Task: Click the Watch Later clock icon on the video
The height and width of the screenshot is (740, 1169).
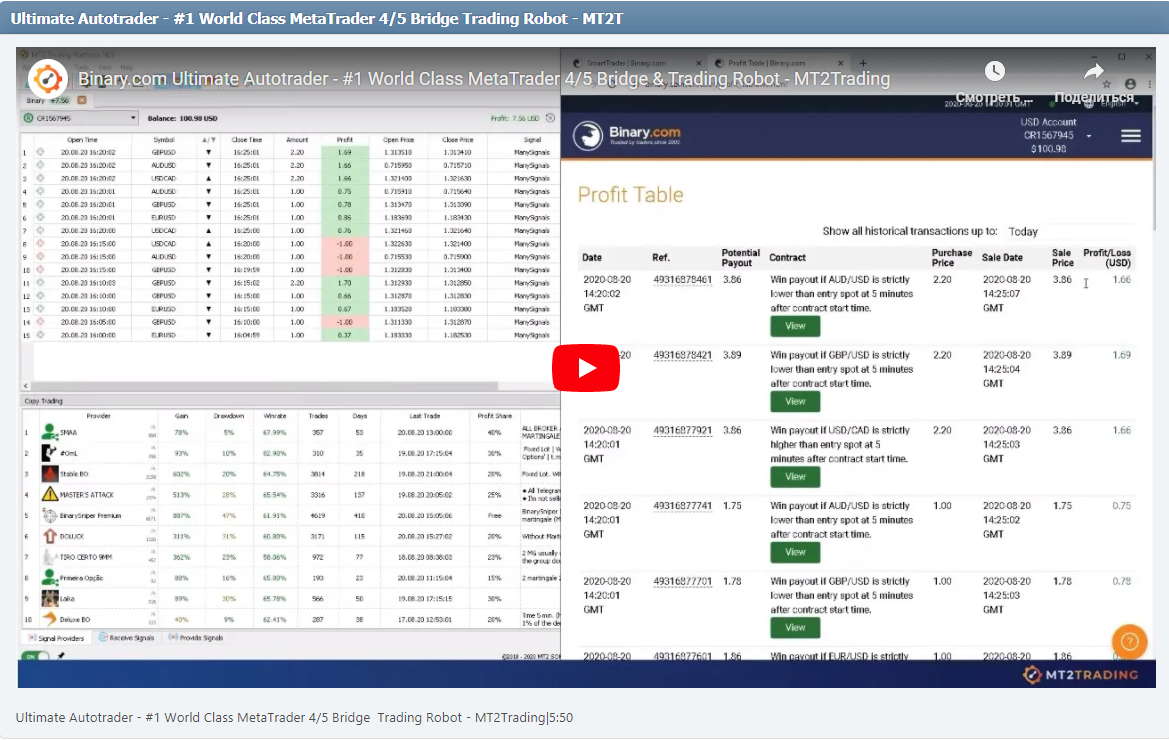Action: (994, 71)
